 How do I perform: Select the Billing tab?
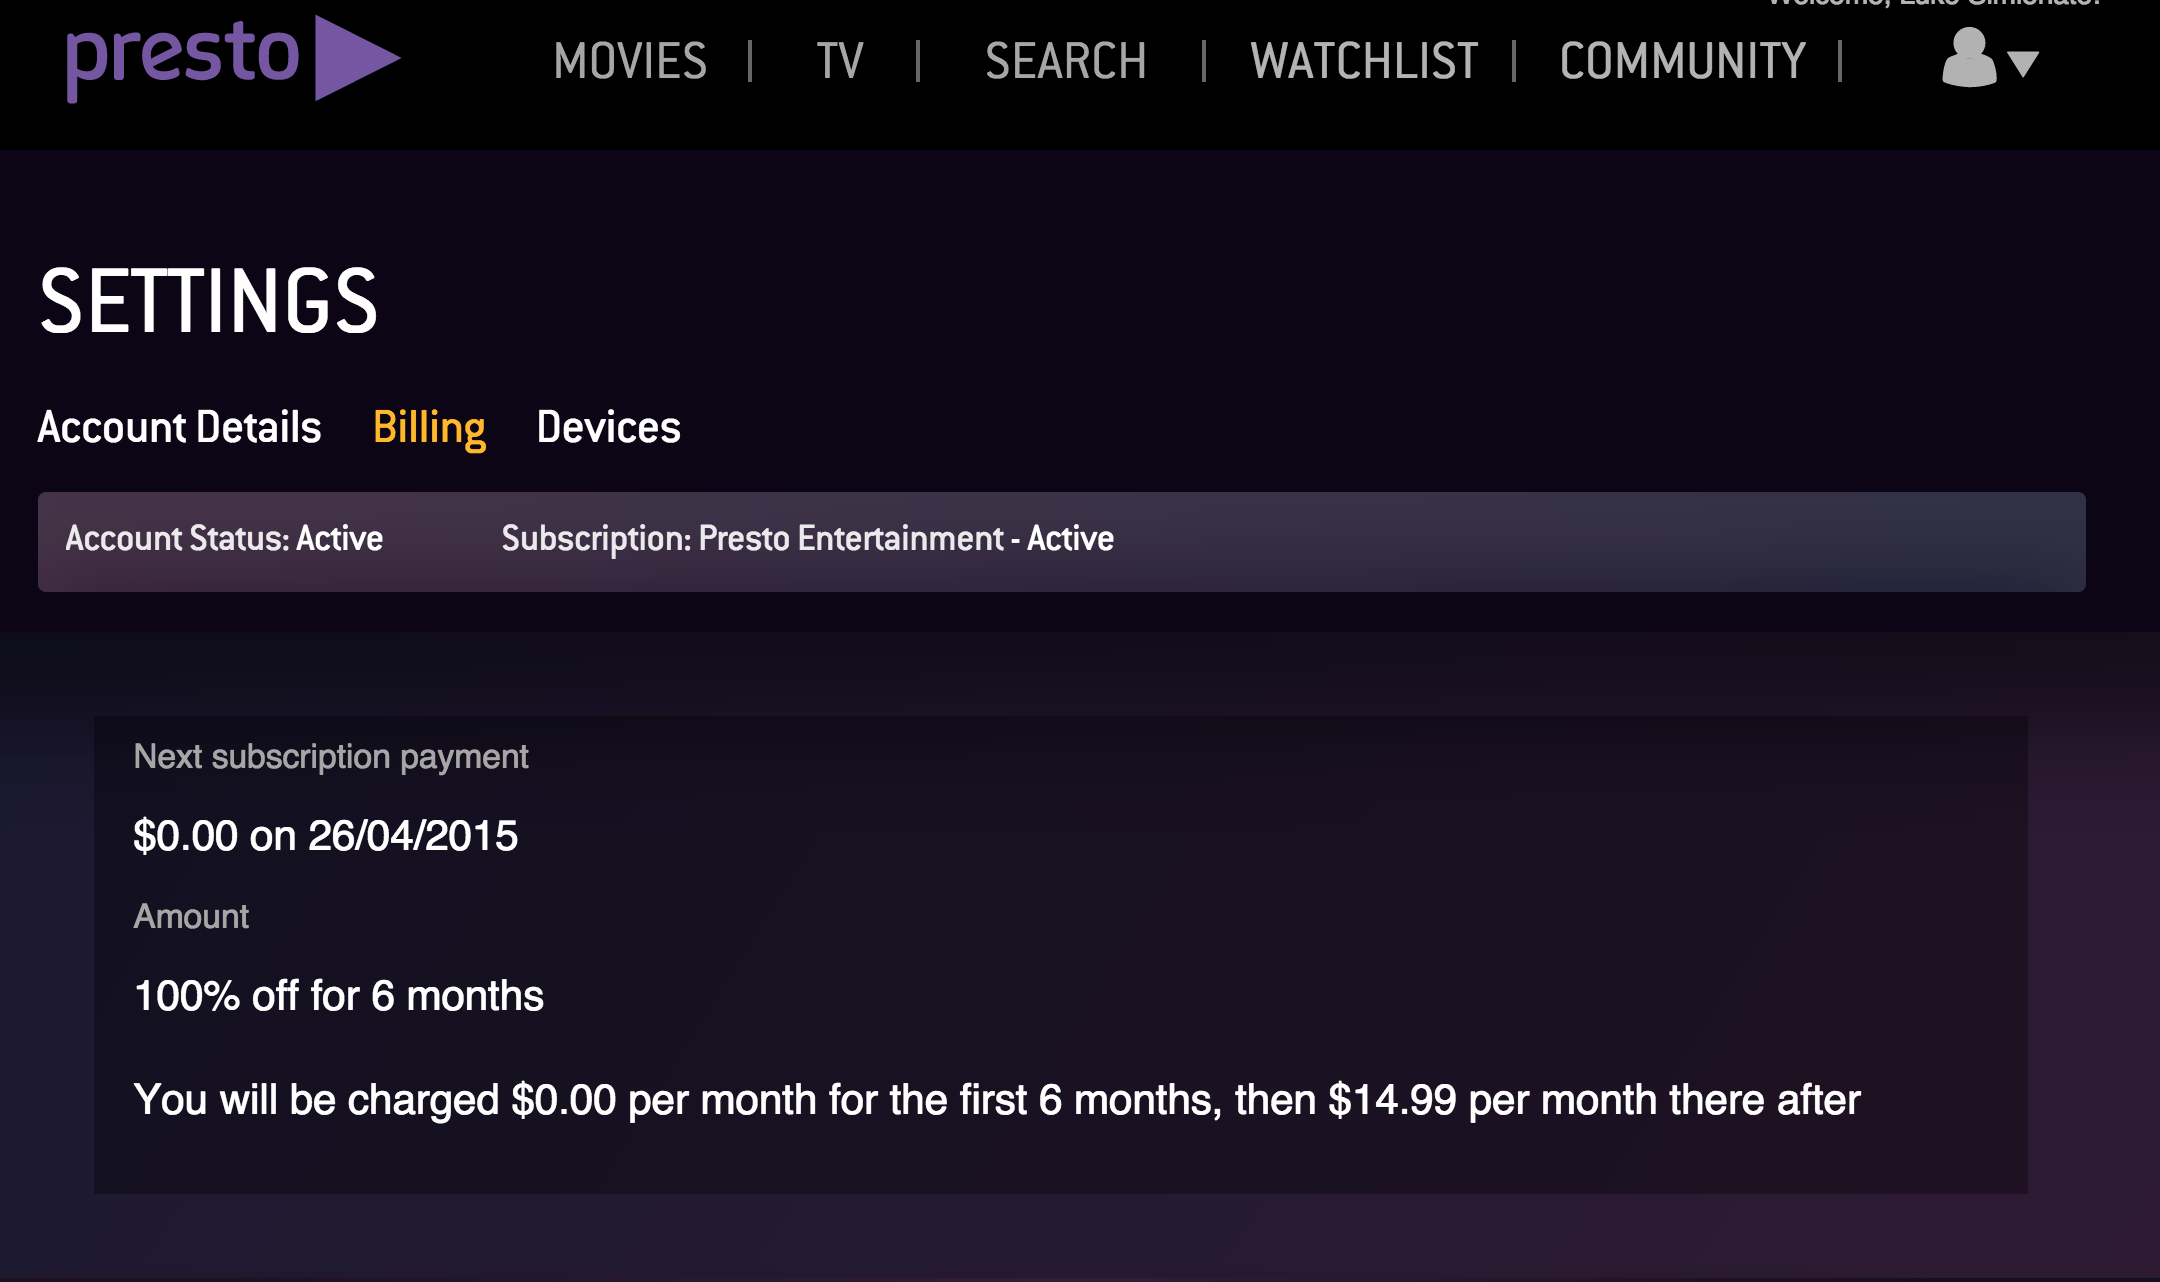(429, 427)
